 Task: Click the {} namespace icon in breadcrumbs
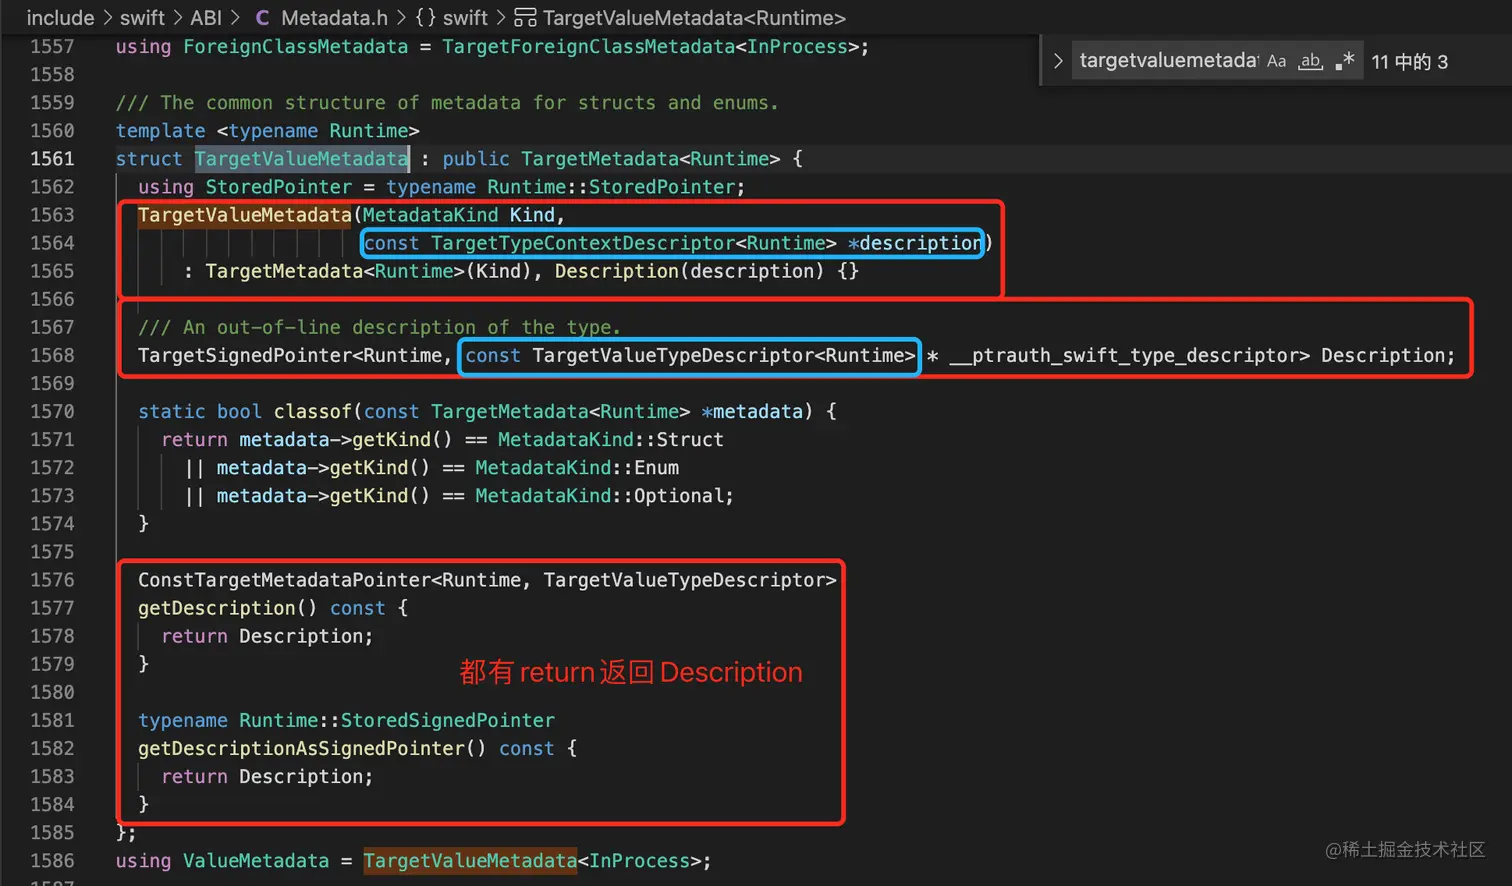(425, 18)
